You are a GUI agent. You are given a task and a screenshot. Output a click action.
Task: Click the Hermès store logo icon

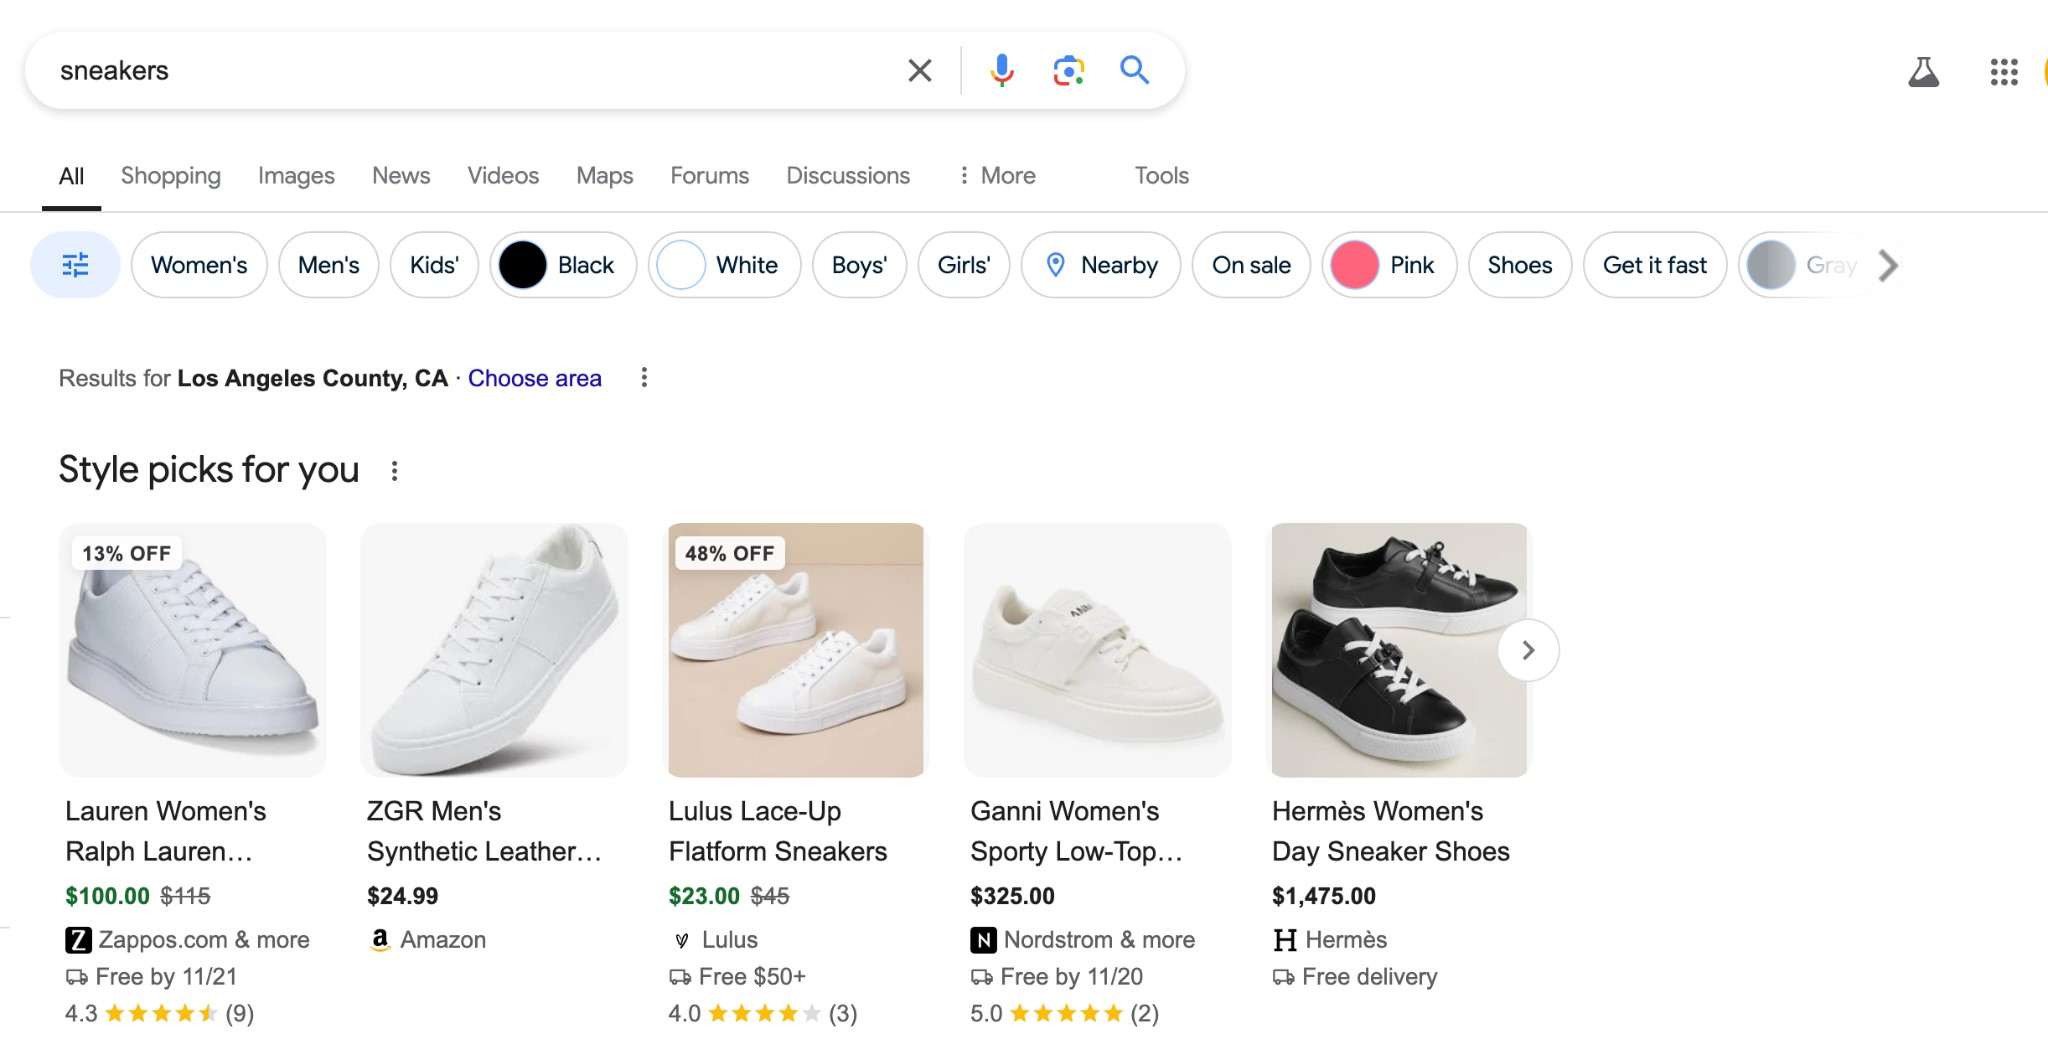(1285, 940)
